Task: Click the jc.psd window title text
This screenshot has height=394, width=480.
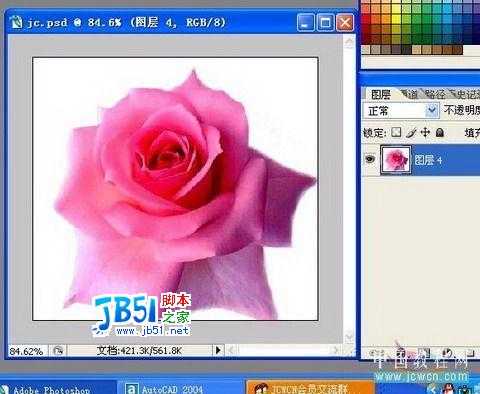Action: (126, 23)
